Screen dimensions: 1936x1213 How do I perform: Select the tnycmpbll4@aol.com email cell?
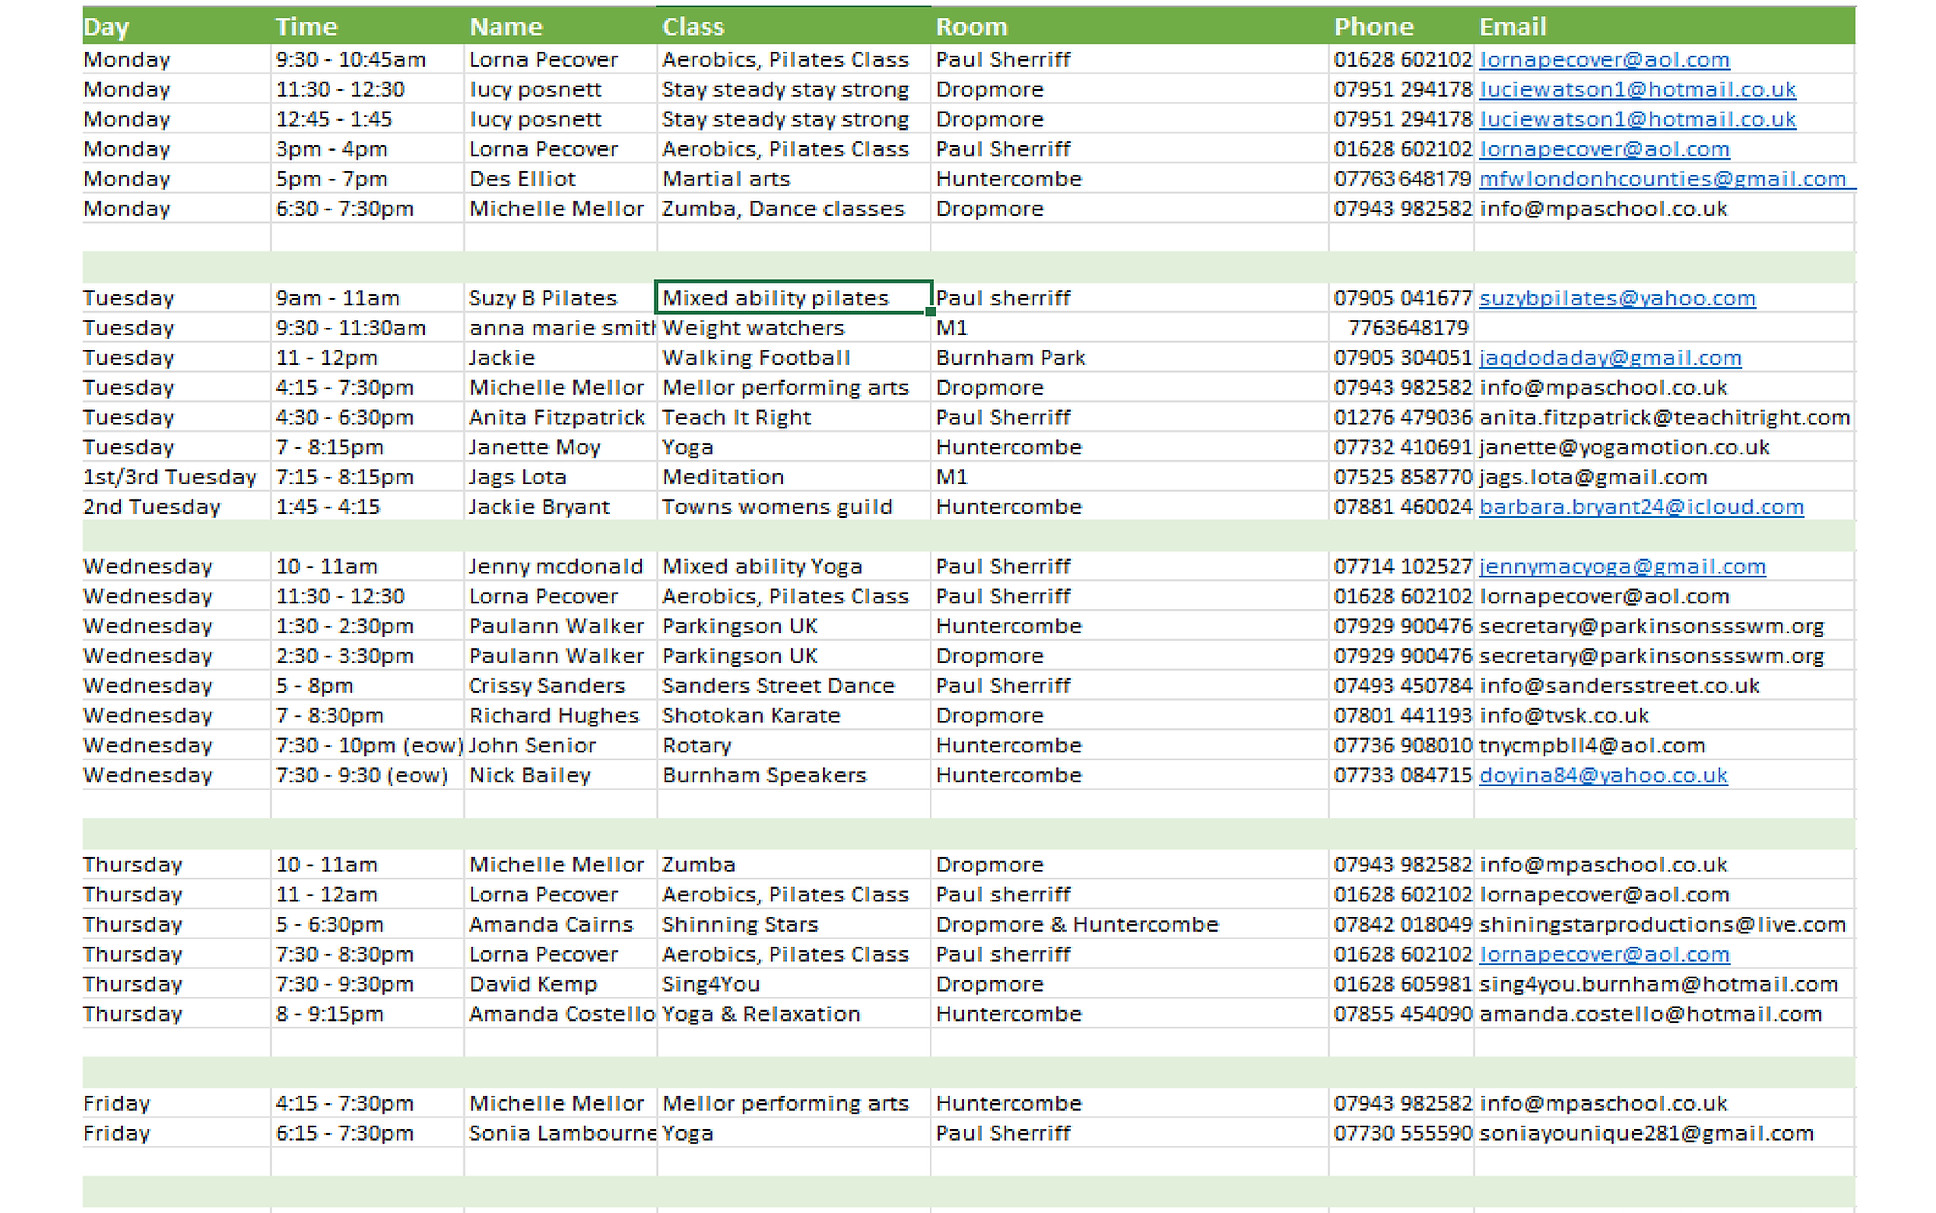1664,746
